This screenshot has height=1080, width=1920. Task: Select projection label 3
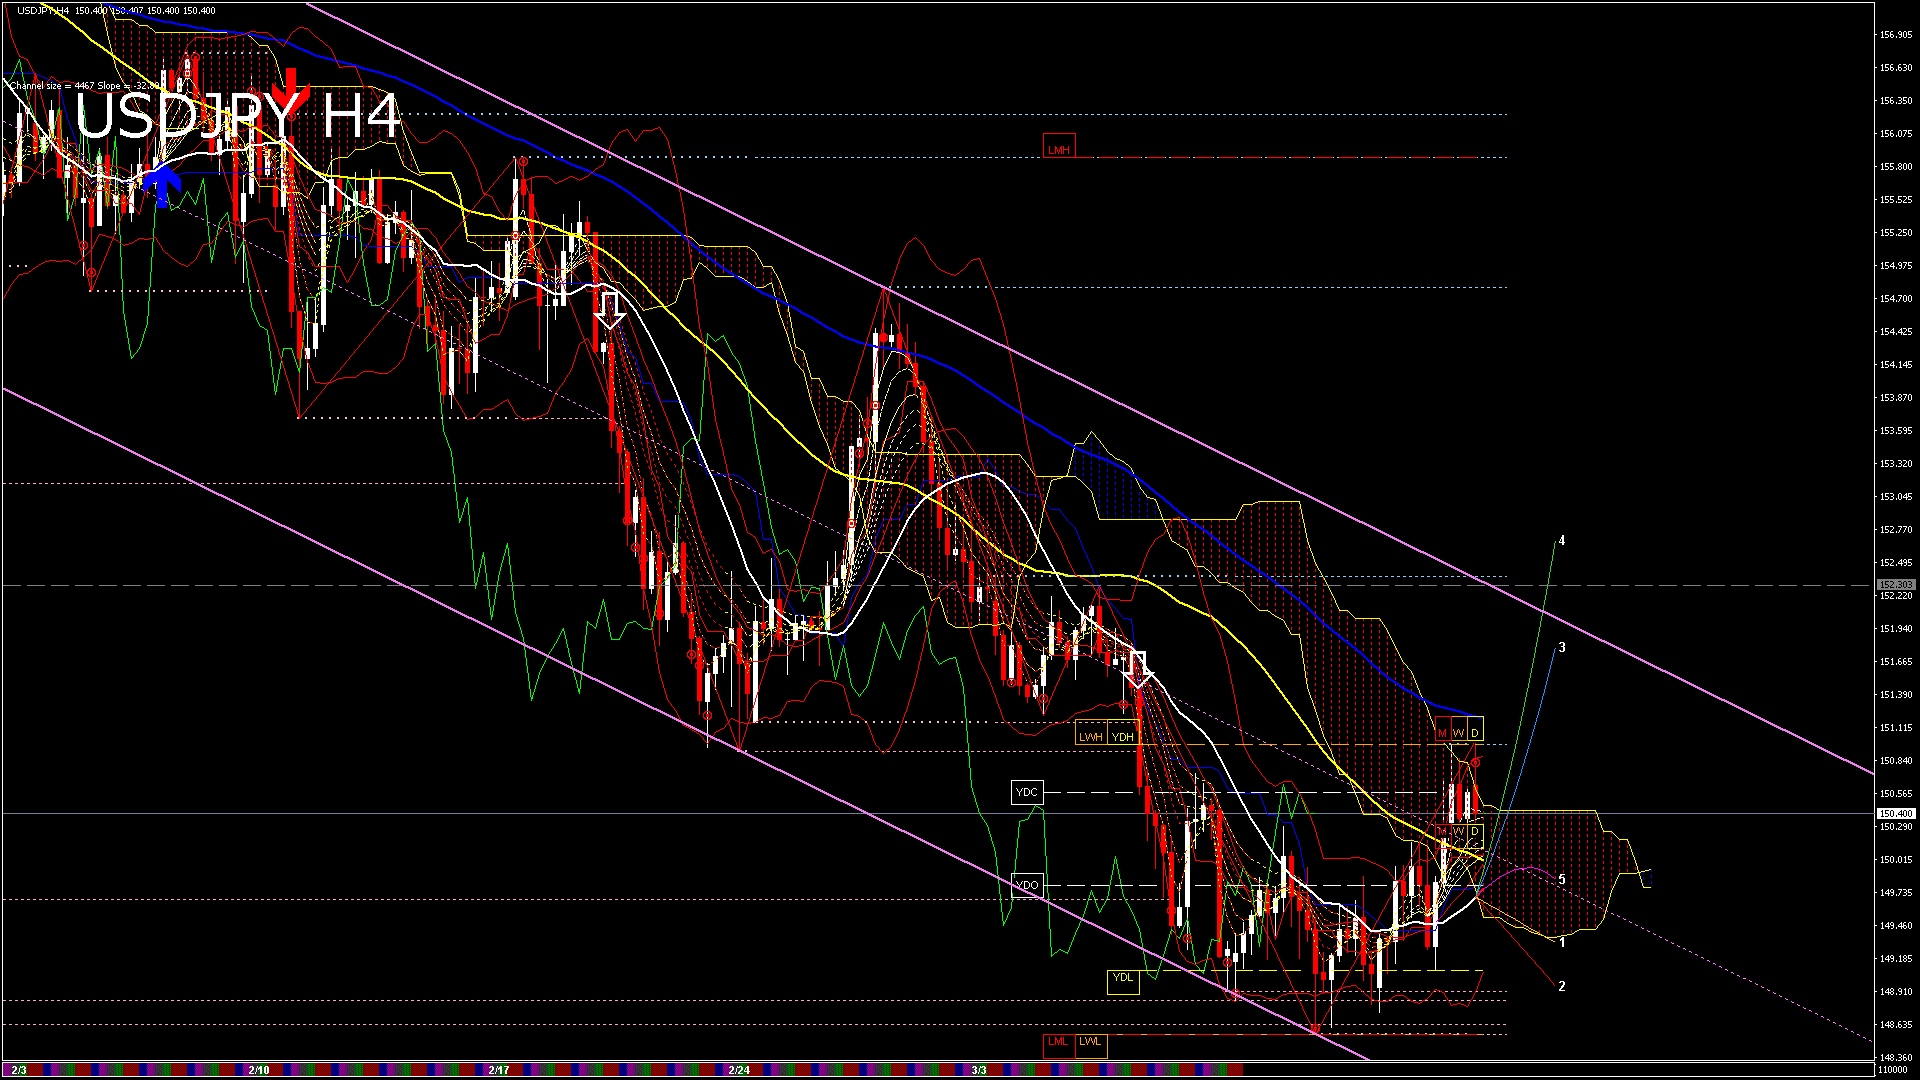tap(1562, 648)
